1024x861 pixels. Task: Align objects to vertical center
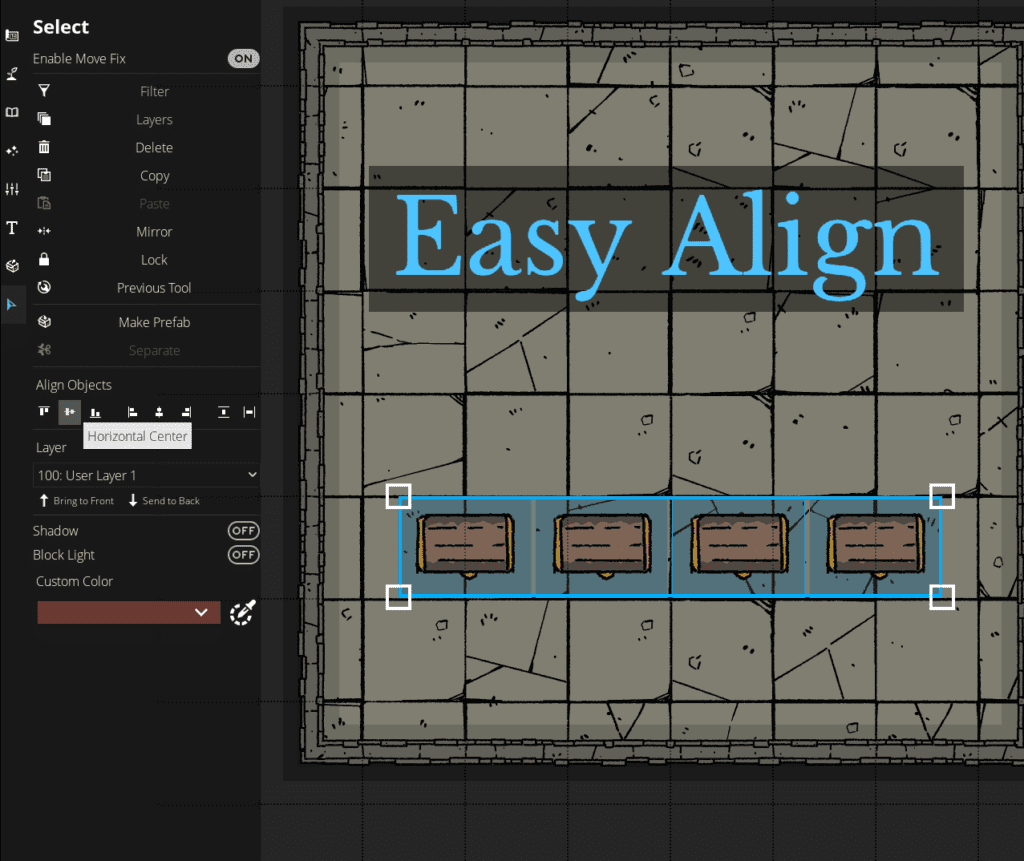(159, 412)
